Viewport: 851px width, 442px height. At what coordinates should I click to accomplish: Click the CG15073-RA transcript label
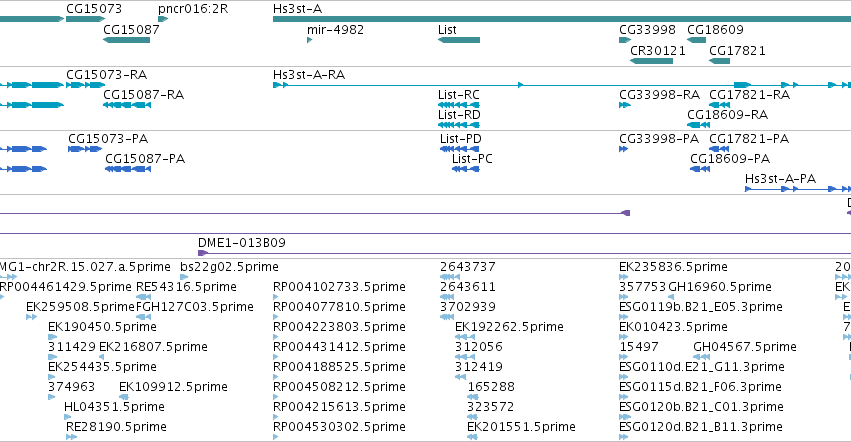pos(106,74)
